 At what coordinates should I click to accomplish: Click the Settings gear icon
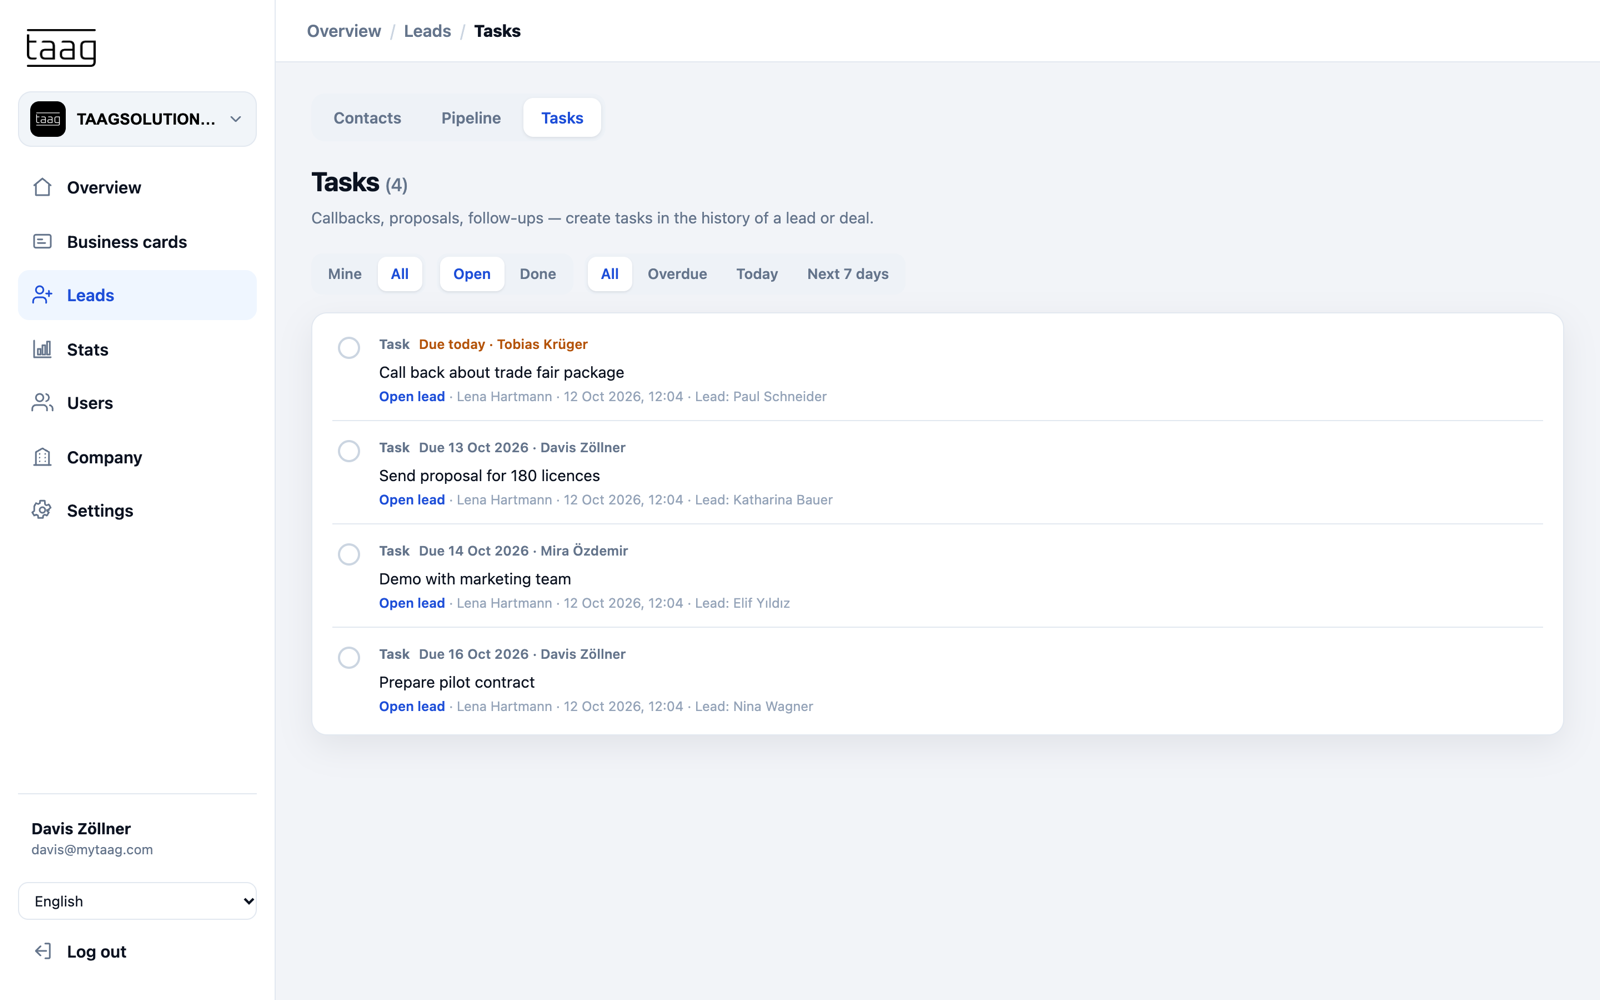point(42,510)
